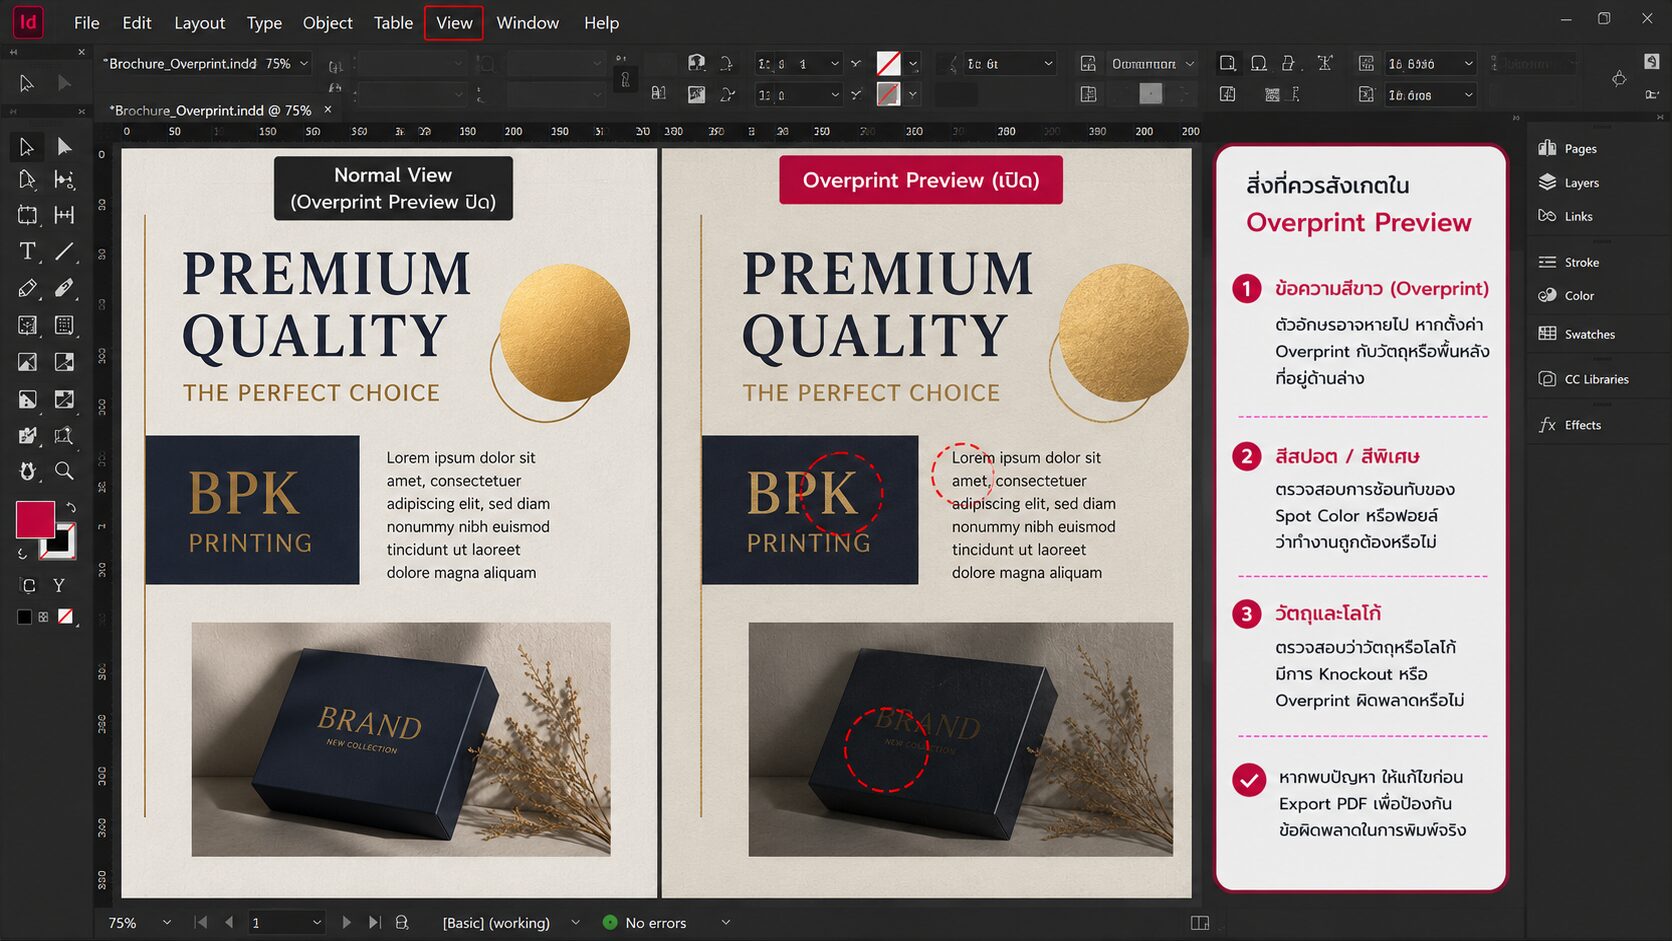
Task: Open the Effects panel
Action: click(x=1570, y=425)
